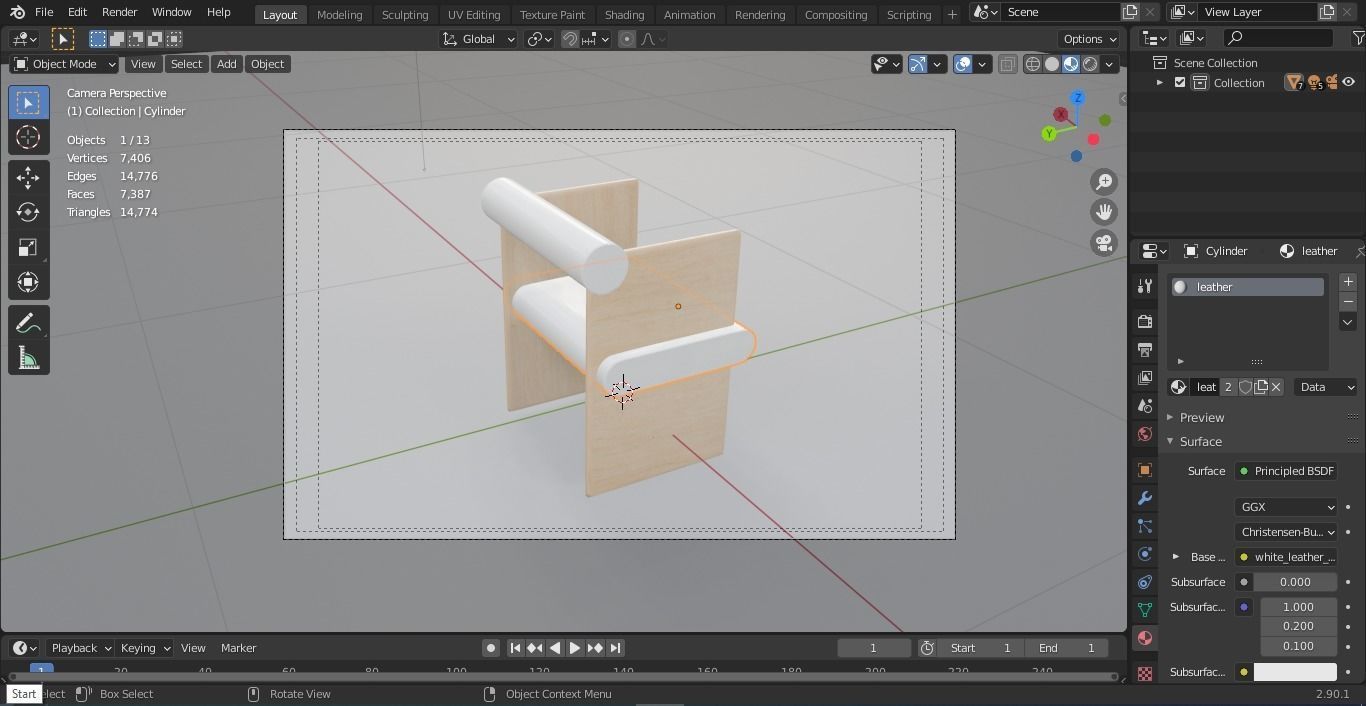Screen dimensions: 1366x706
Task: Click the Pan view hand icon
Action: tap(1104, 212)
